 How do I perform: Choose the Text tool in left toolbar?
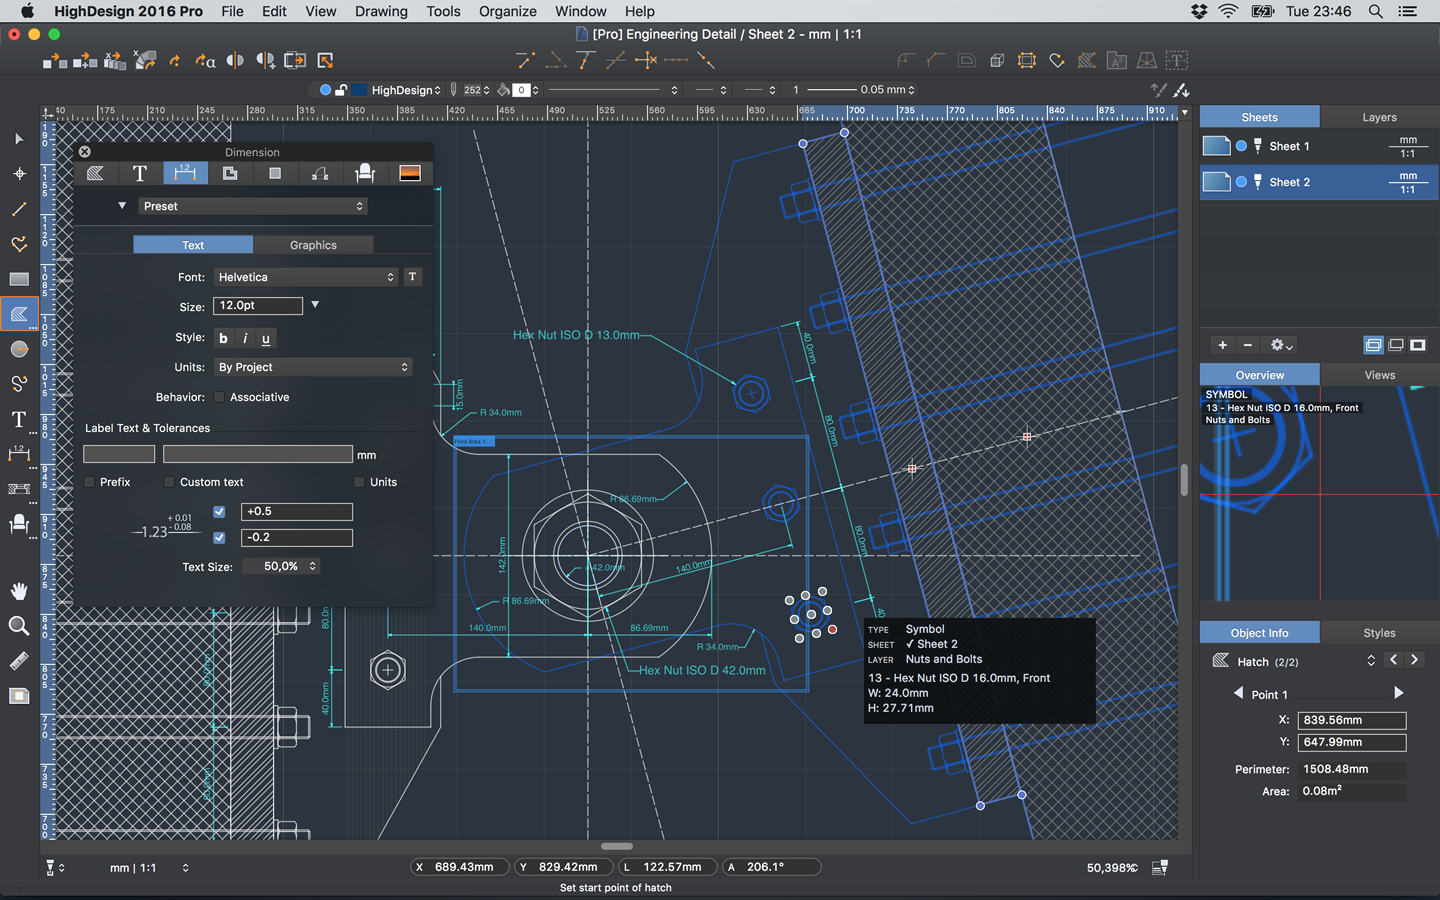[x=19, y=420]
